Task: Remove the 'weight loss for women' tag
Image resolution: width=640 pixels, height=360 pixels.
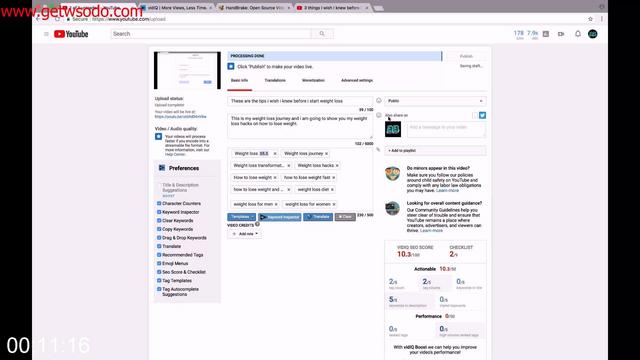Action: click(x=334, y=204)
